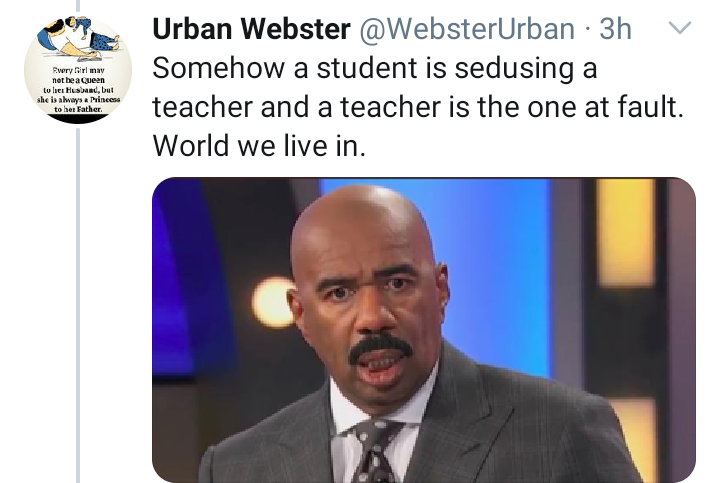Viewport: 720px width, 483px height.
Task: Visit the @WebsterUrban handle
Action: [x=467, y=29]
